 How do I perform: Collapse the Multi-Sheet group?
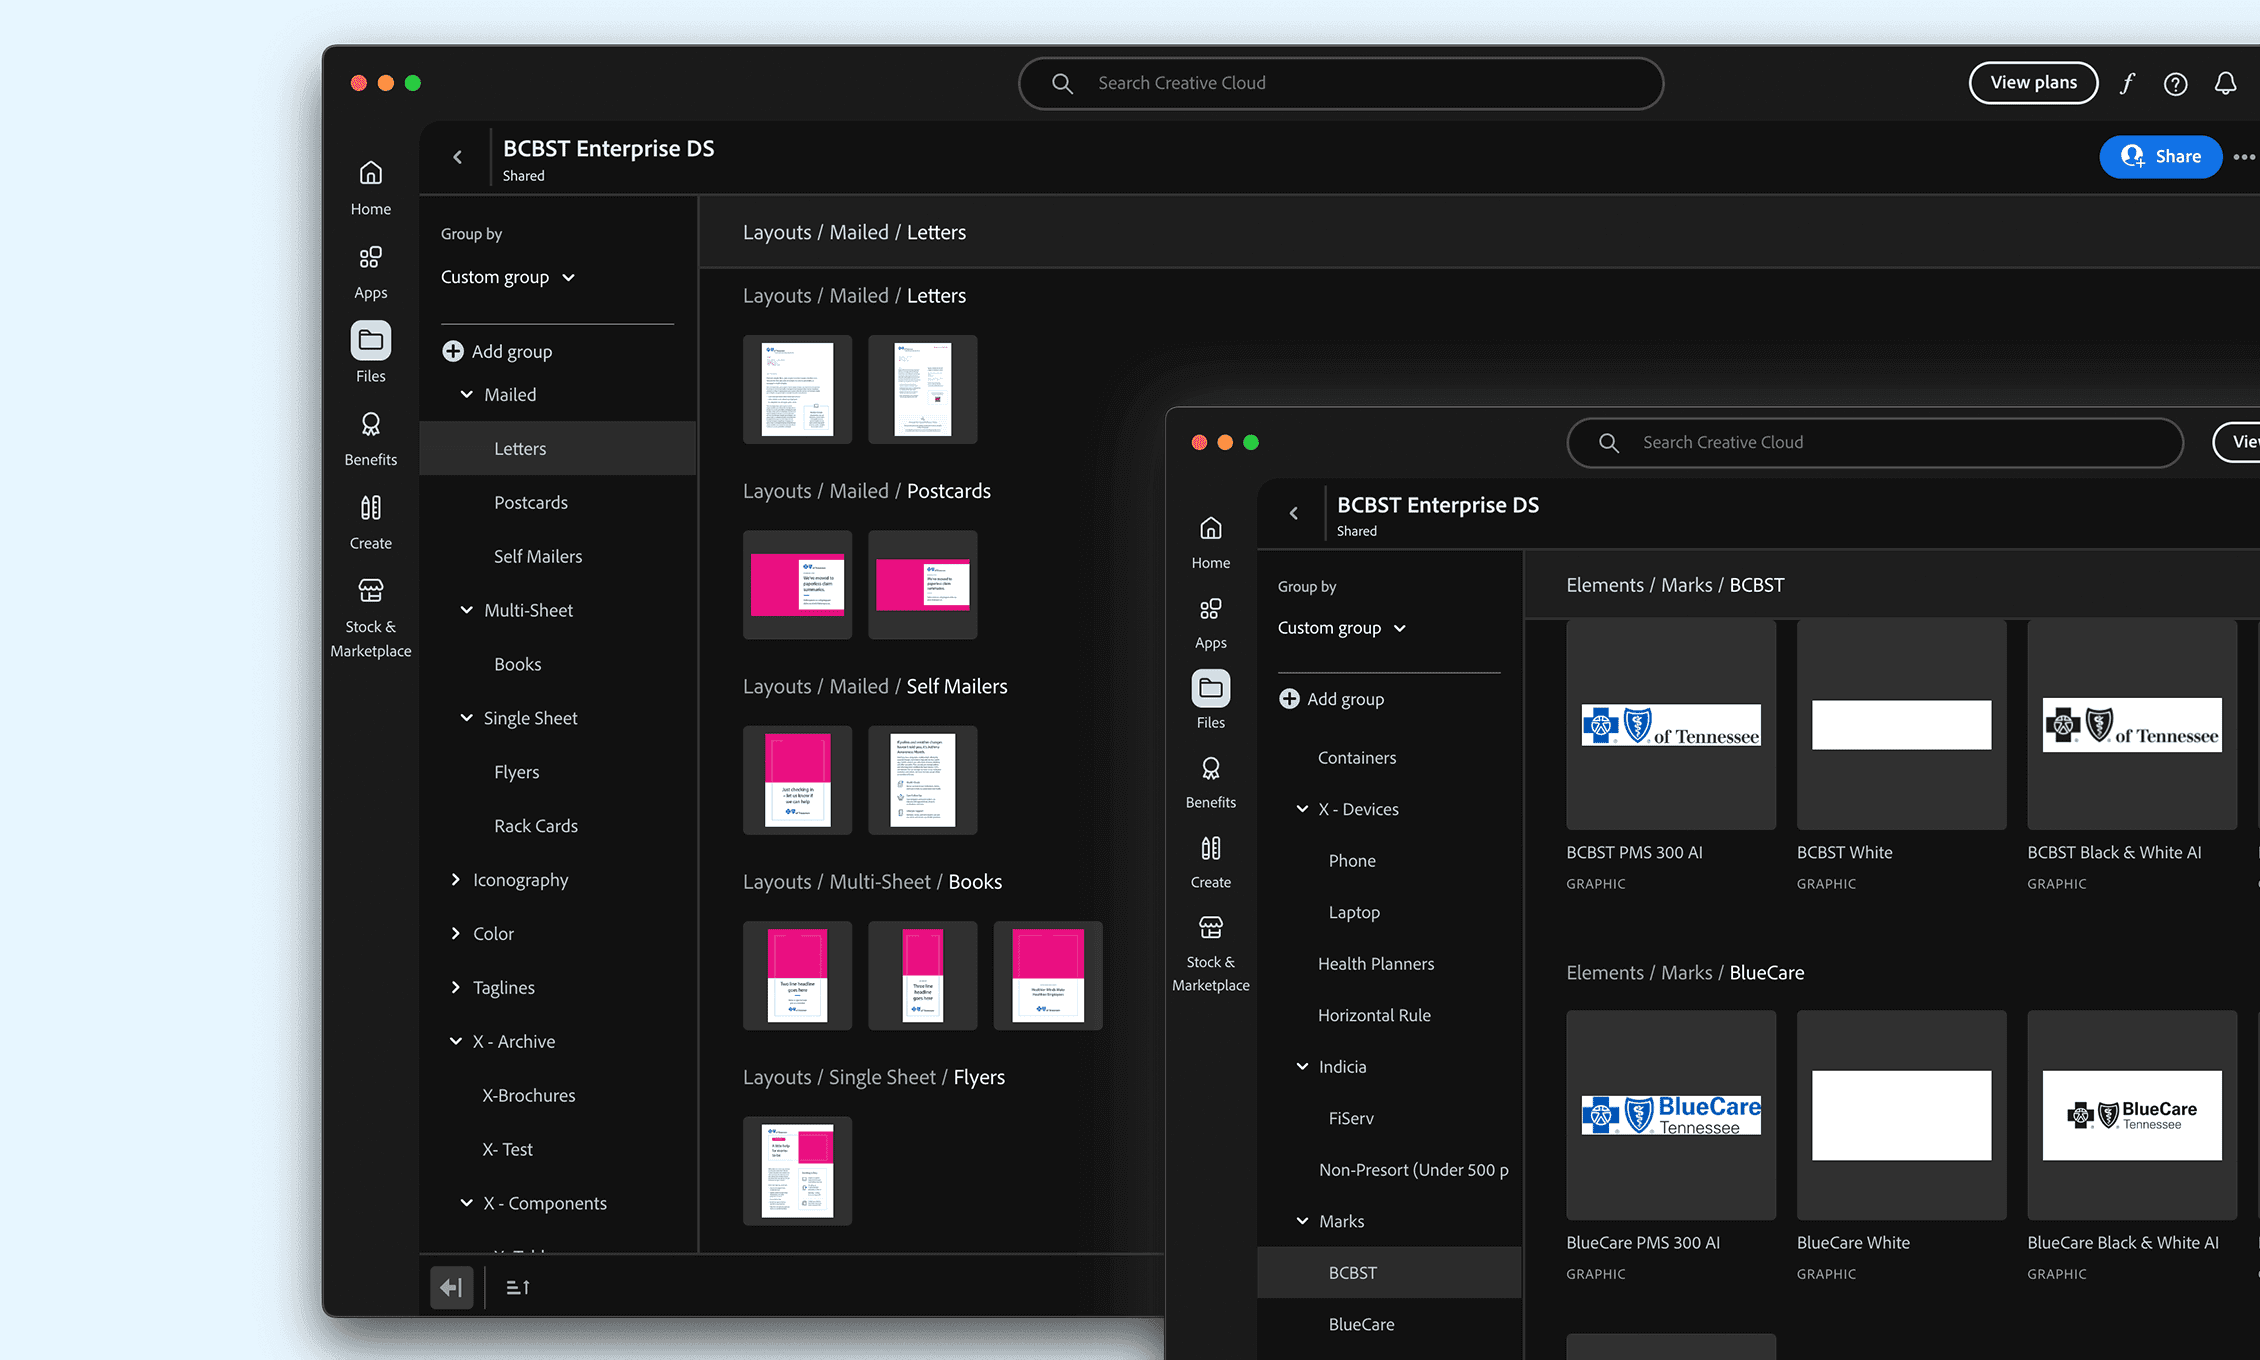pyautogui.click(x=466, y=610)
